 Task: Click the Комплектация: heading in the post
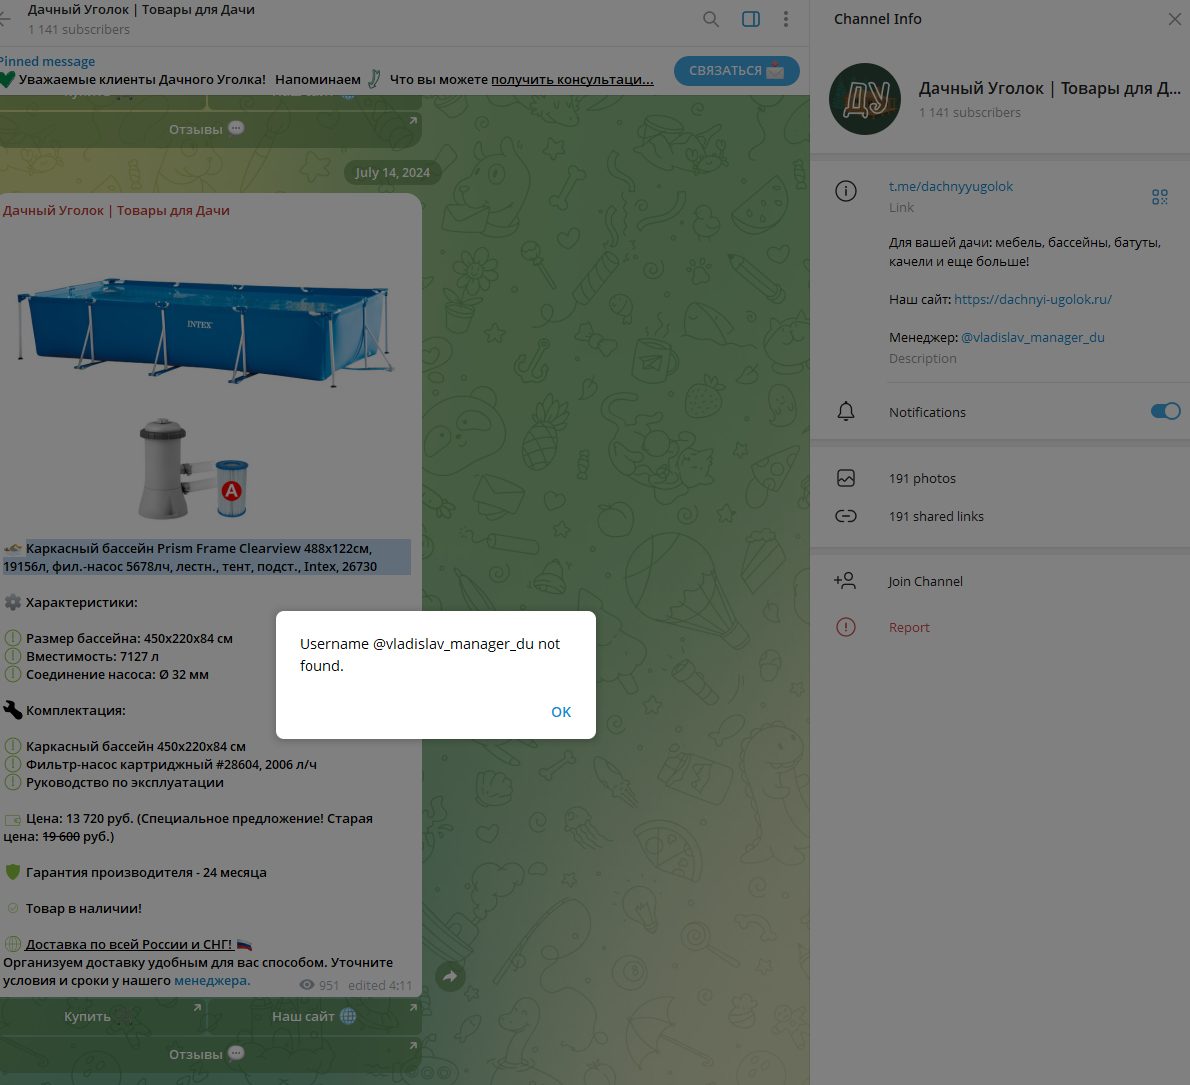(75, 711)
